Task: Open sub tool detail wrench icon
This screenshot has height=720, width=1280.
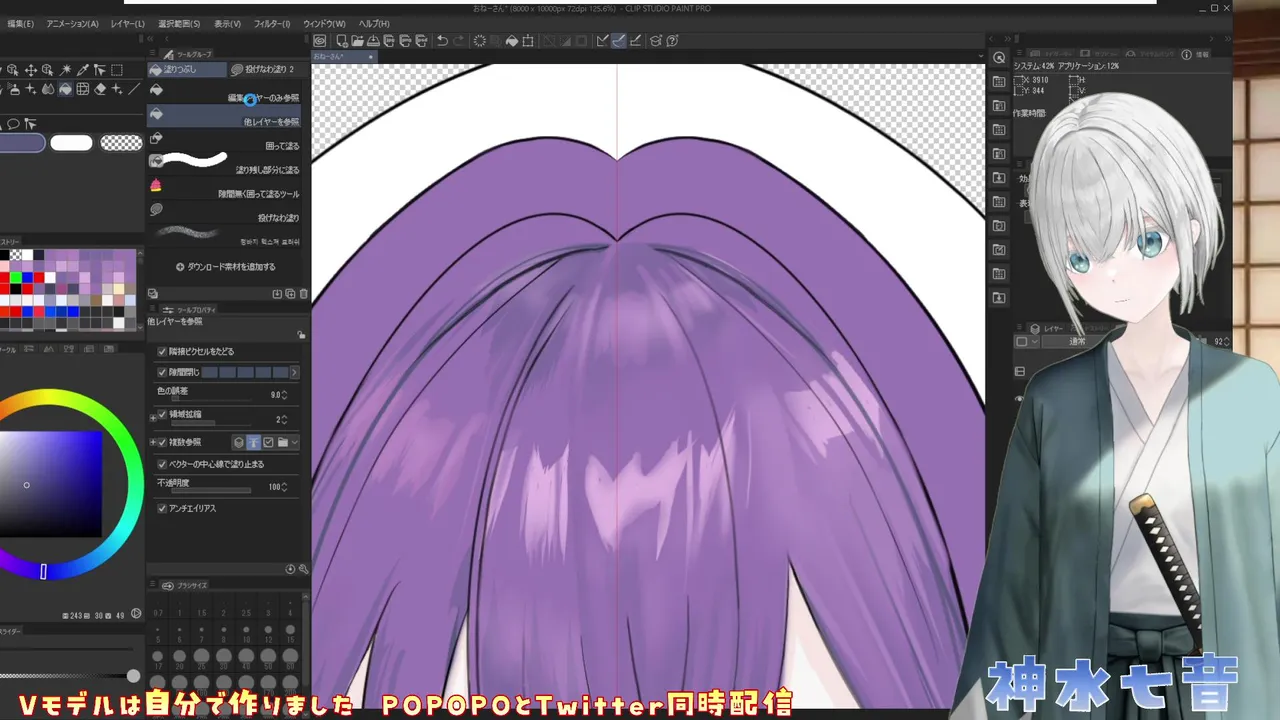Action: [303, 569]
